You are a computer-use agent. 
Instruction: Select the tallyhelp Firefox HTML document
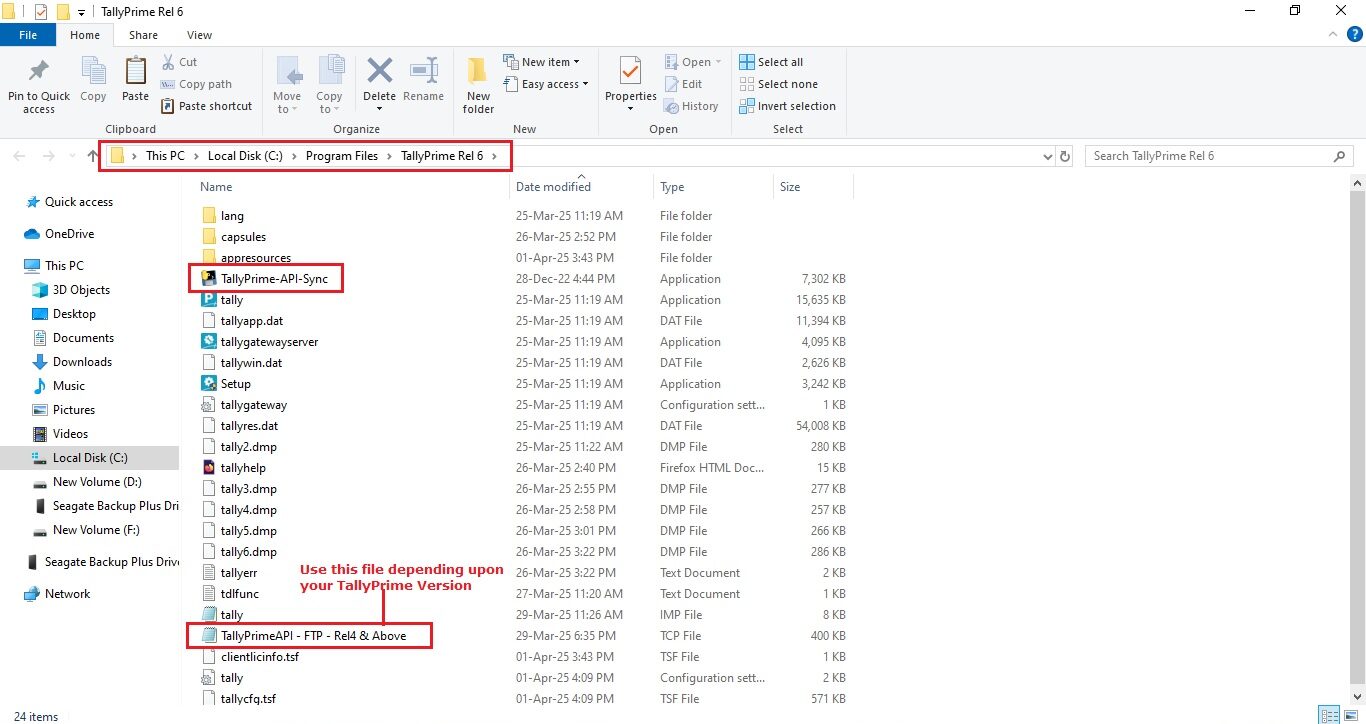233,468
